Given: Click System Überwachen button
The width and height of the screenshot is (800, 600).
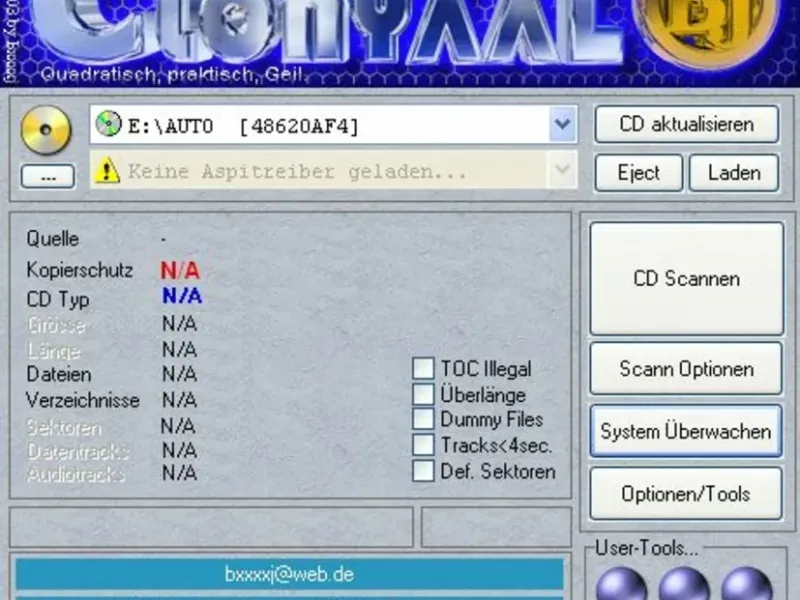Looking at the screenshot, I should pos(686,431).
